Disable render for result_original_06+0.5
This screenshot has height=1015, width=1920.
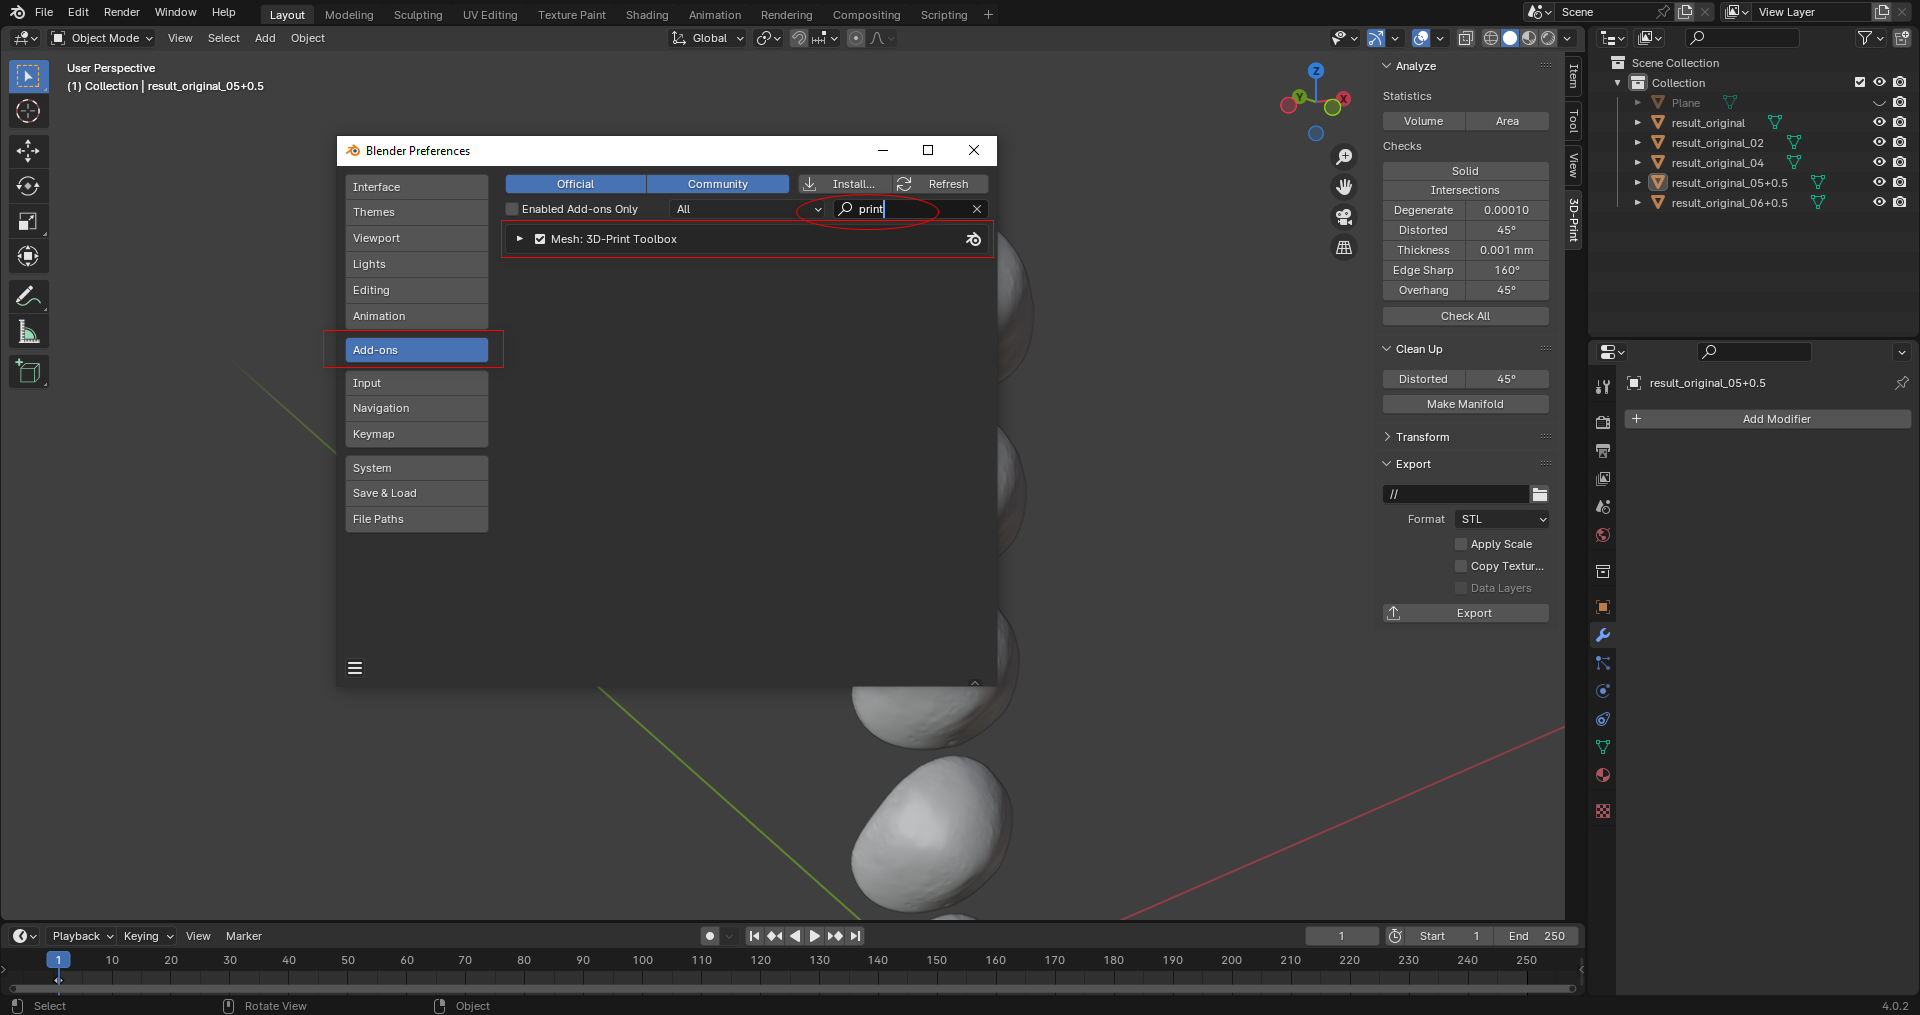click(x=1899, y=203)
